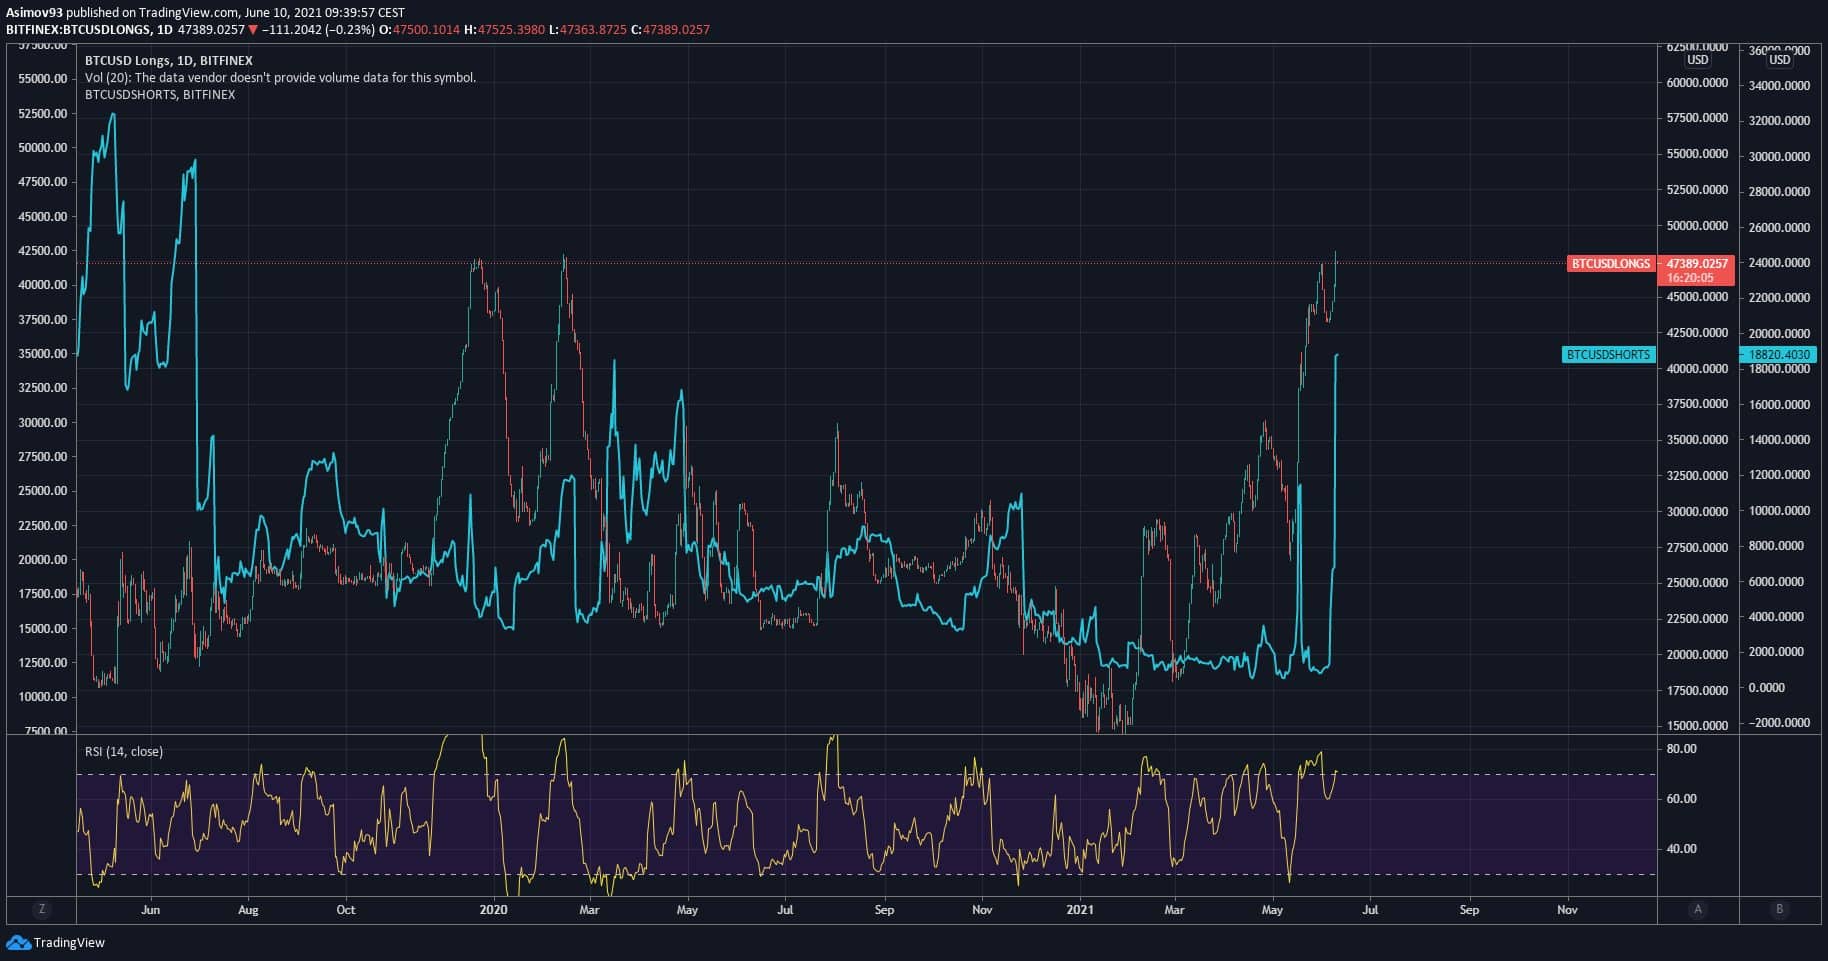
Task: Click 57500.0000 on the longs price scale
Action: coord(1697,118)
